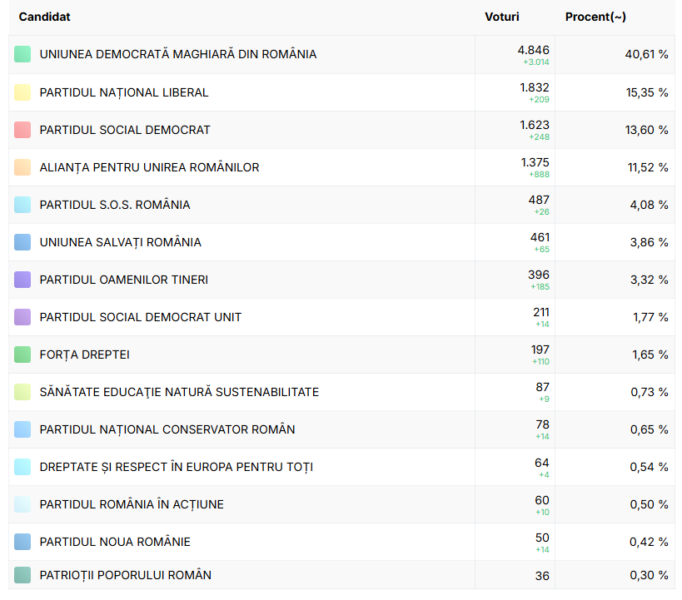Select the Patrioții Poporului Român row
Image resolution: width=682 pixels, height=600 pixels.
pyautogui.click(x=125, y=575)
